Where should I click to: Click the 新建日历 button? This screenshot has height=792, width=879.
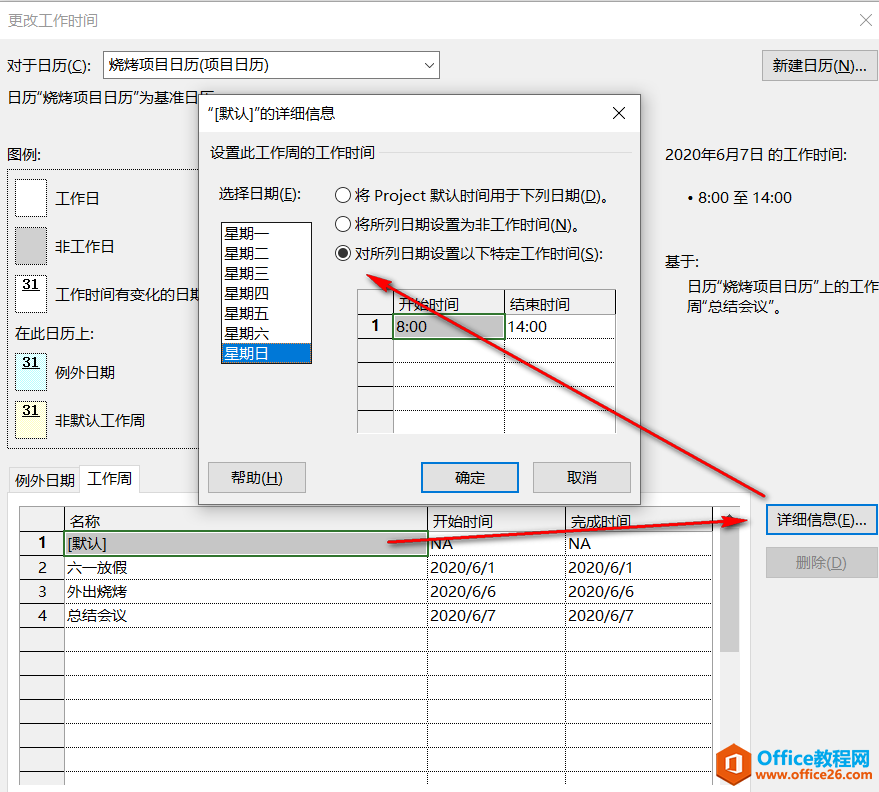click(818, 66)
